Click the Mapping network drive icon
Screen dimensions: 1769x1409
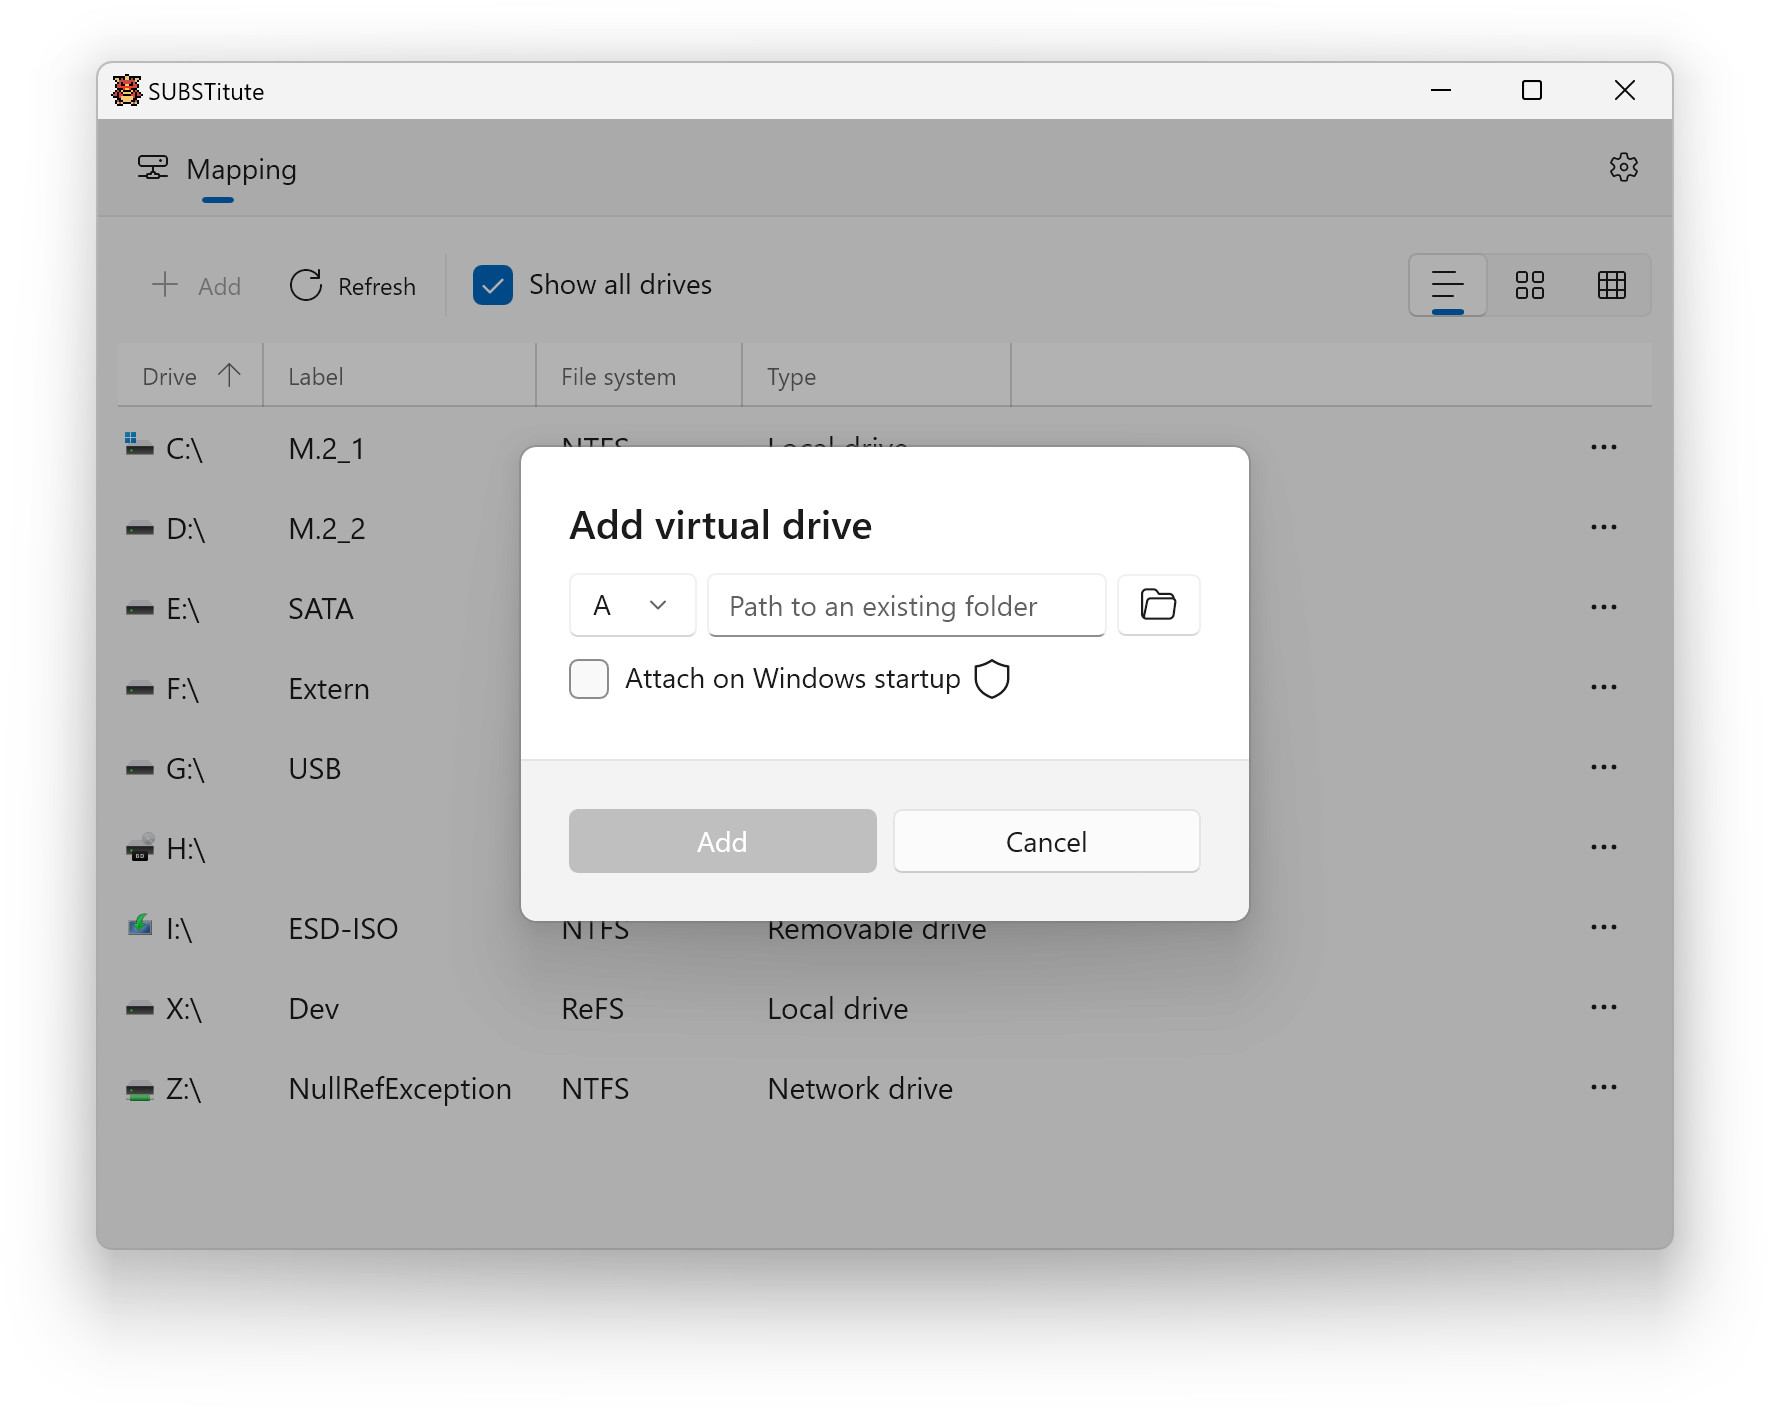[153, 167]
